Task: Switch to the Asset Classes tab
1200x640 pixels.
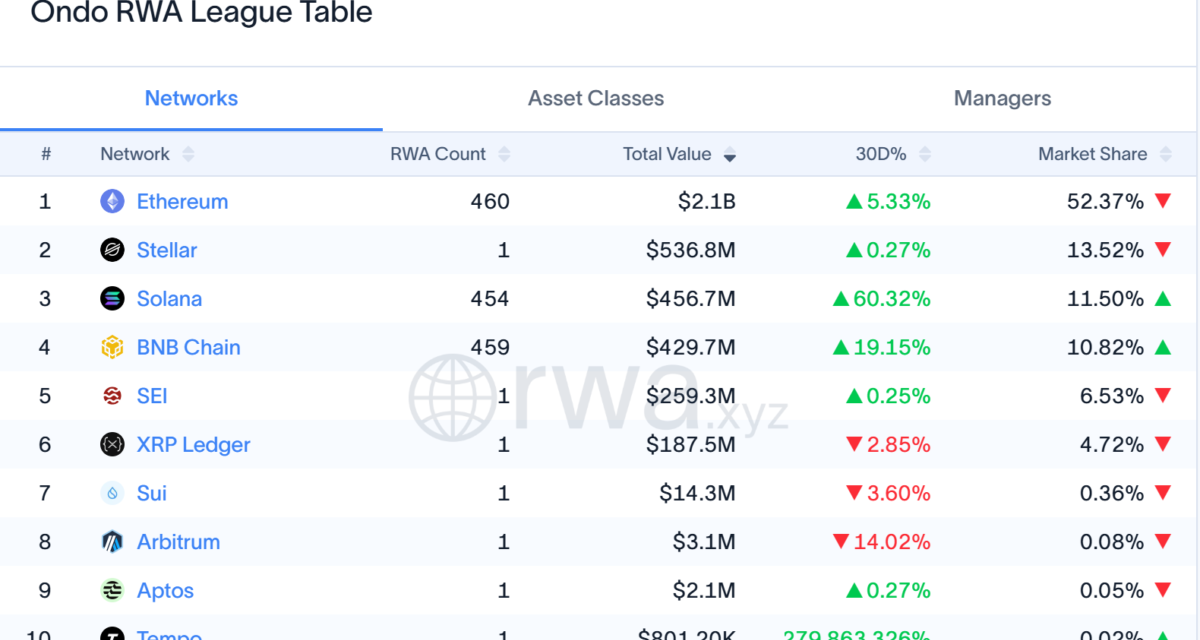Action: point(596,98)
